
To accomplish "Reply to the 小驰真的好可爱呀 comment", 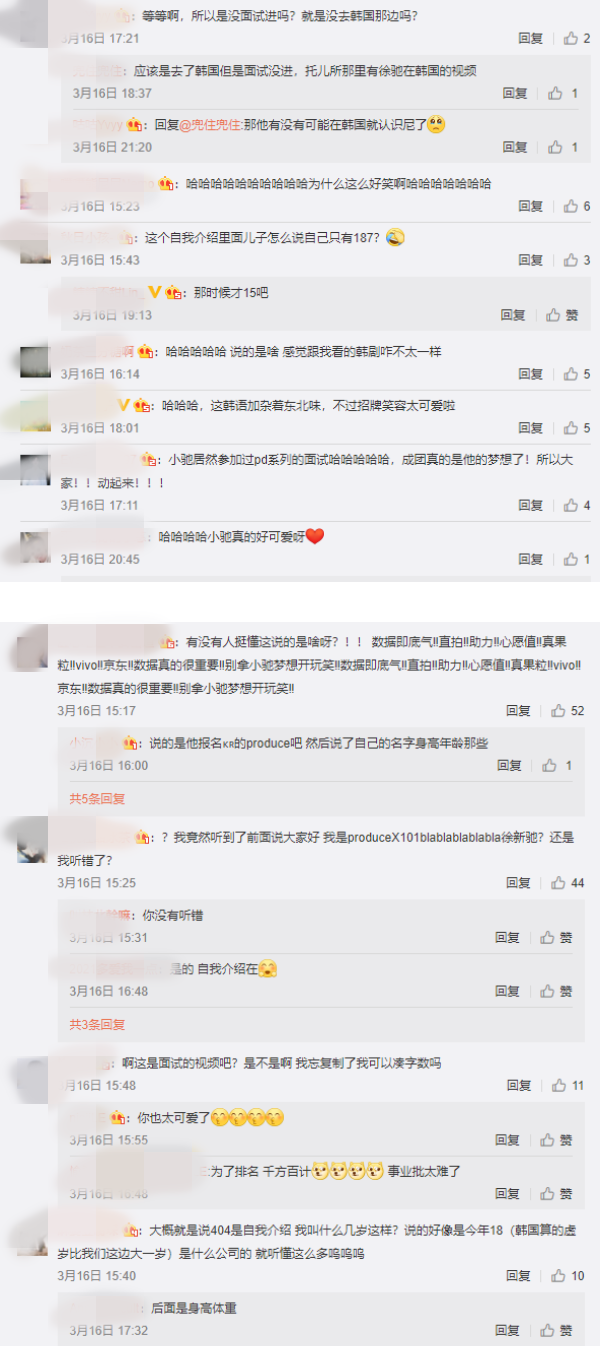I will 531,560.
